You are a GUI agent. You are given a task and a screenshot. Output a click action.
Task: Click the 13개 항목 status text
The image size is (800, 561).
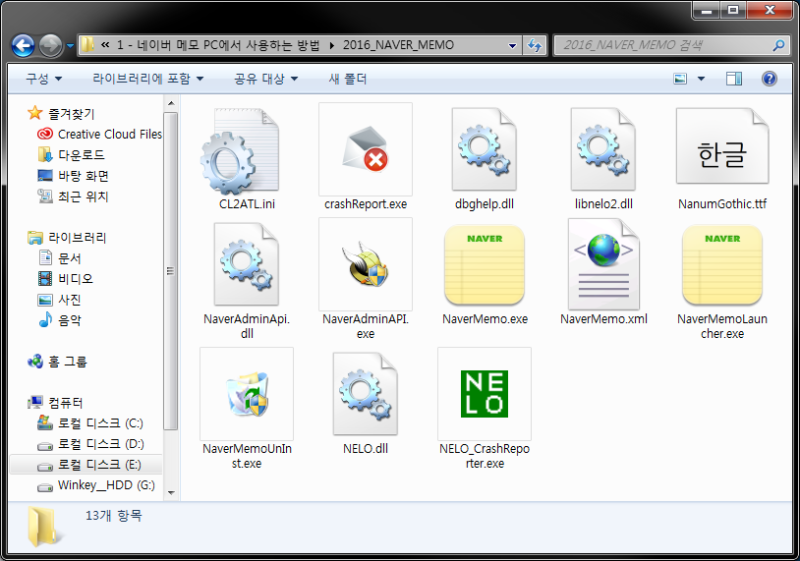[113, 515]
